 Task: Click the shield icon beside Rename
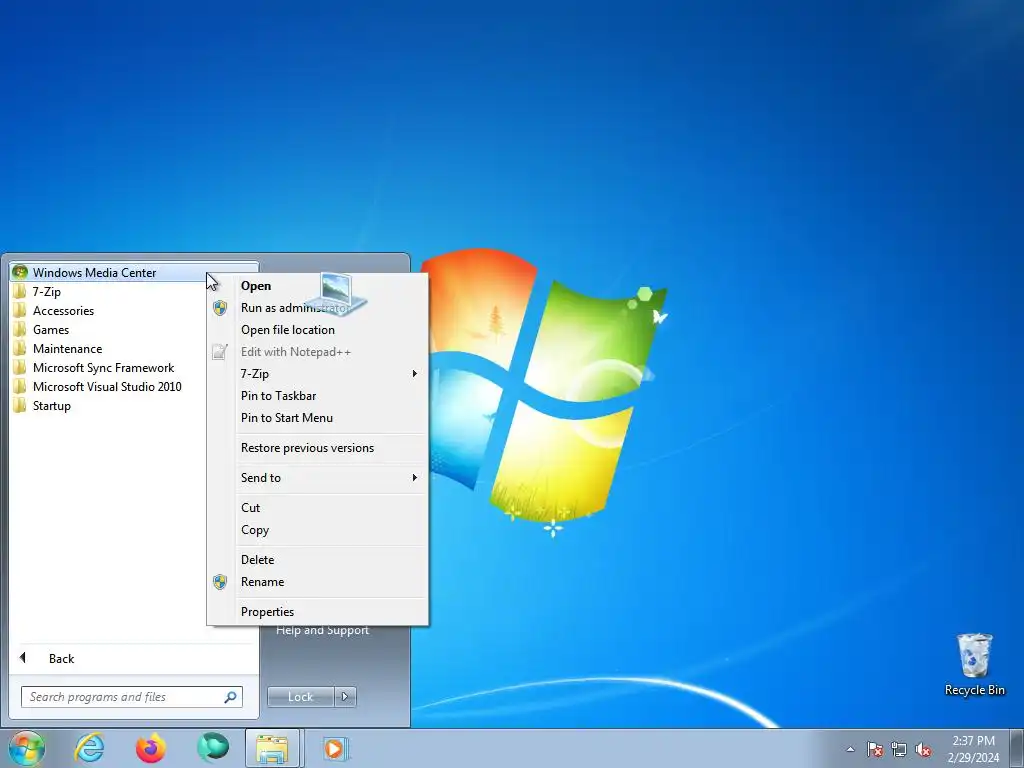point(220,582)
